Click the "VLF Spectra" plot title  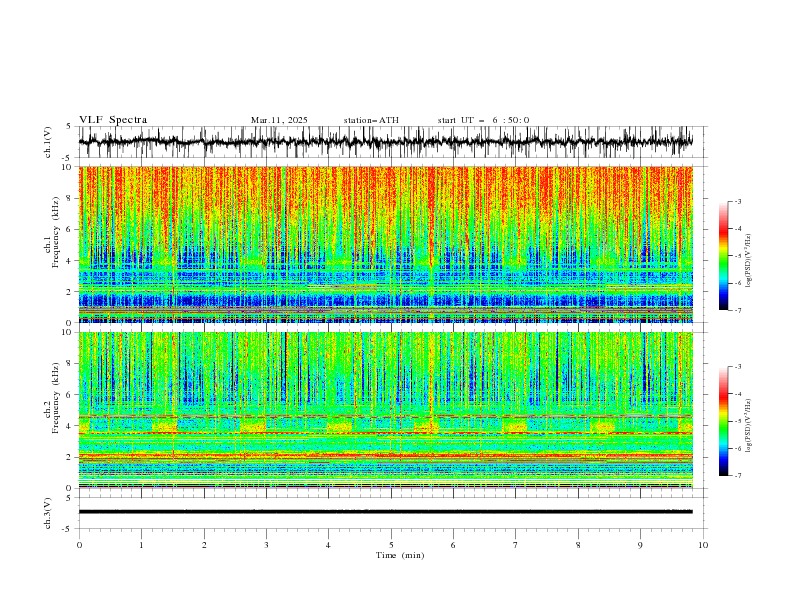pos(113,120)
